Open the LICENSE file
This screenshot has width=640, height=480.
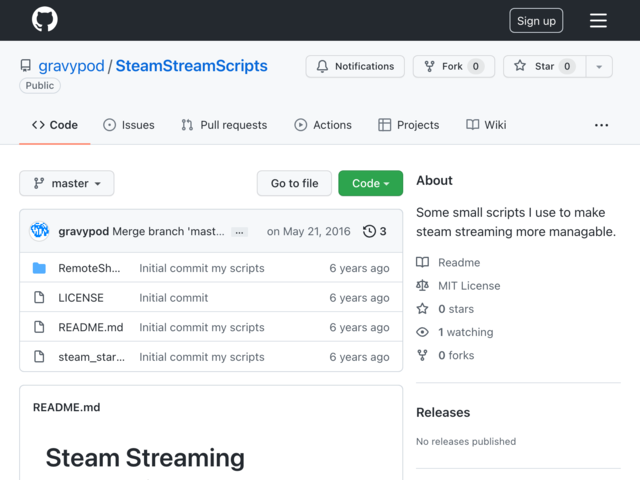[81, 298]
